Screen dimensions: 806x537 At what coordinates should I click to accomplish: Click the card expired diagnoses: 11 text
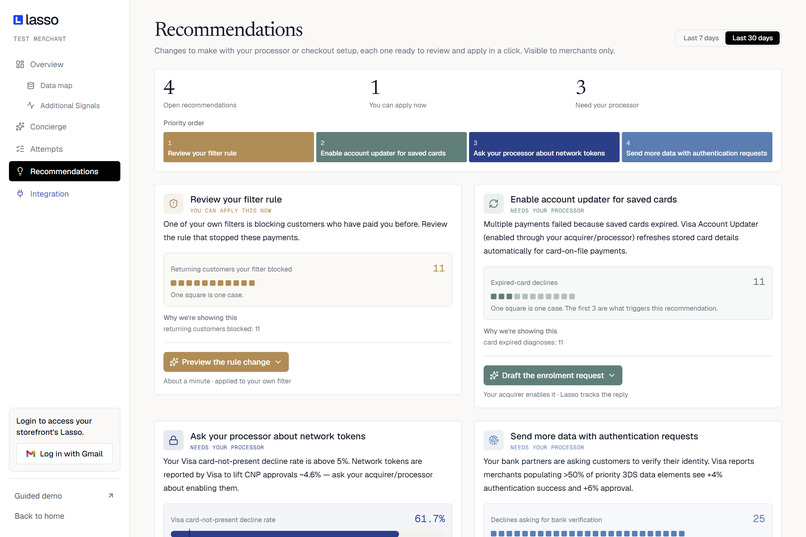[523, 342]
